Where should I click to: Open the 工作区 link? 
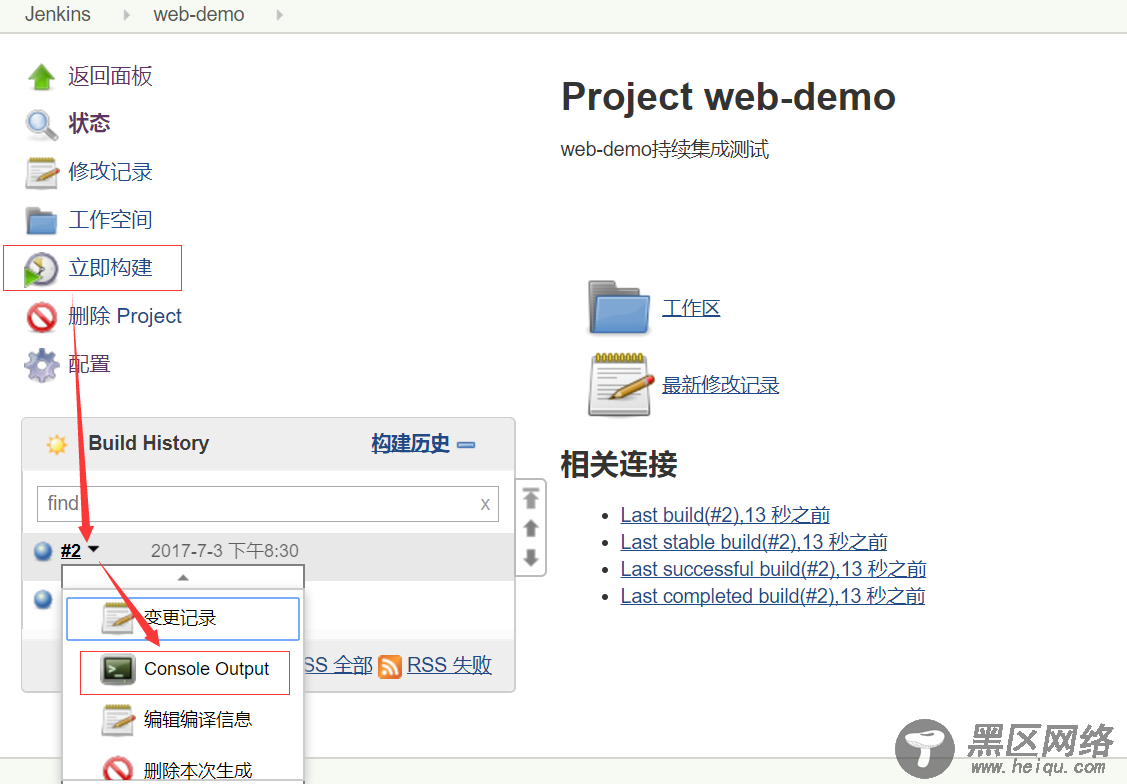[x=691, y=308]
